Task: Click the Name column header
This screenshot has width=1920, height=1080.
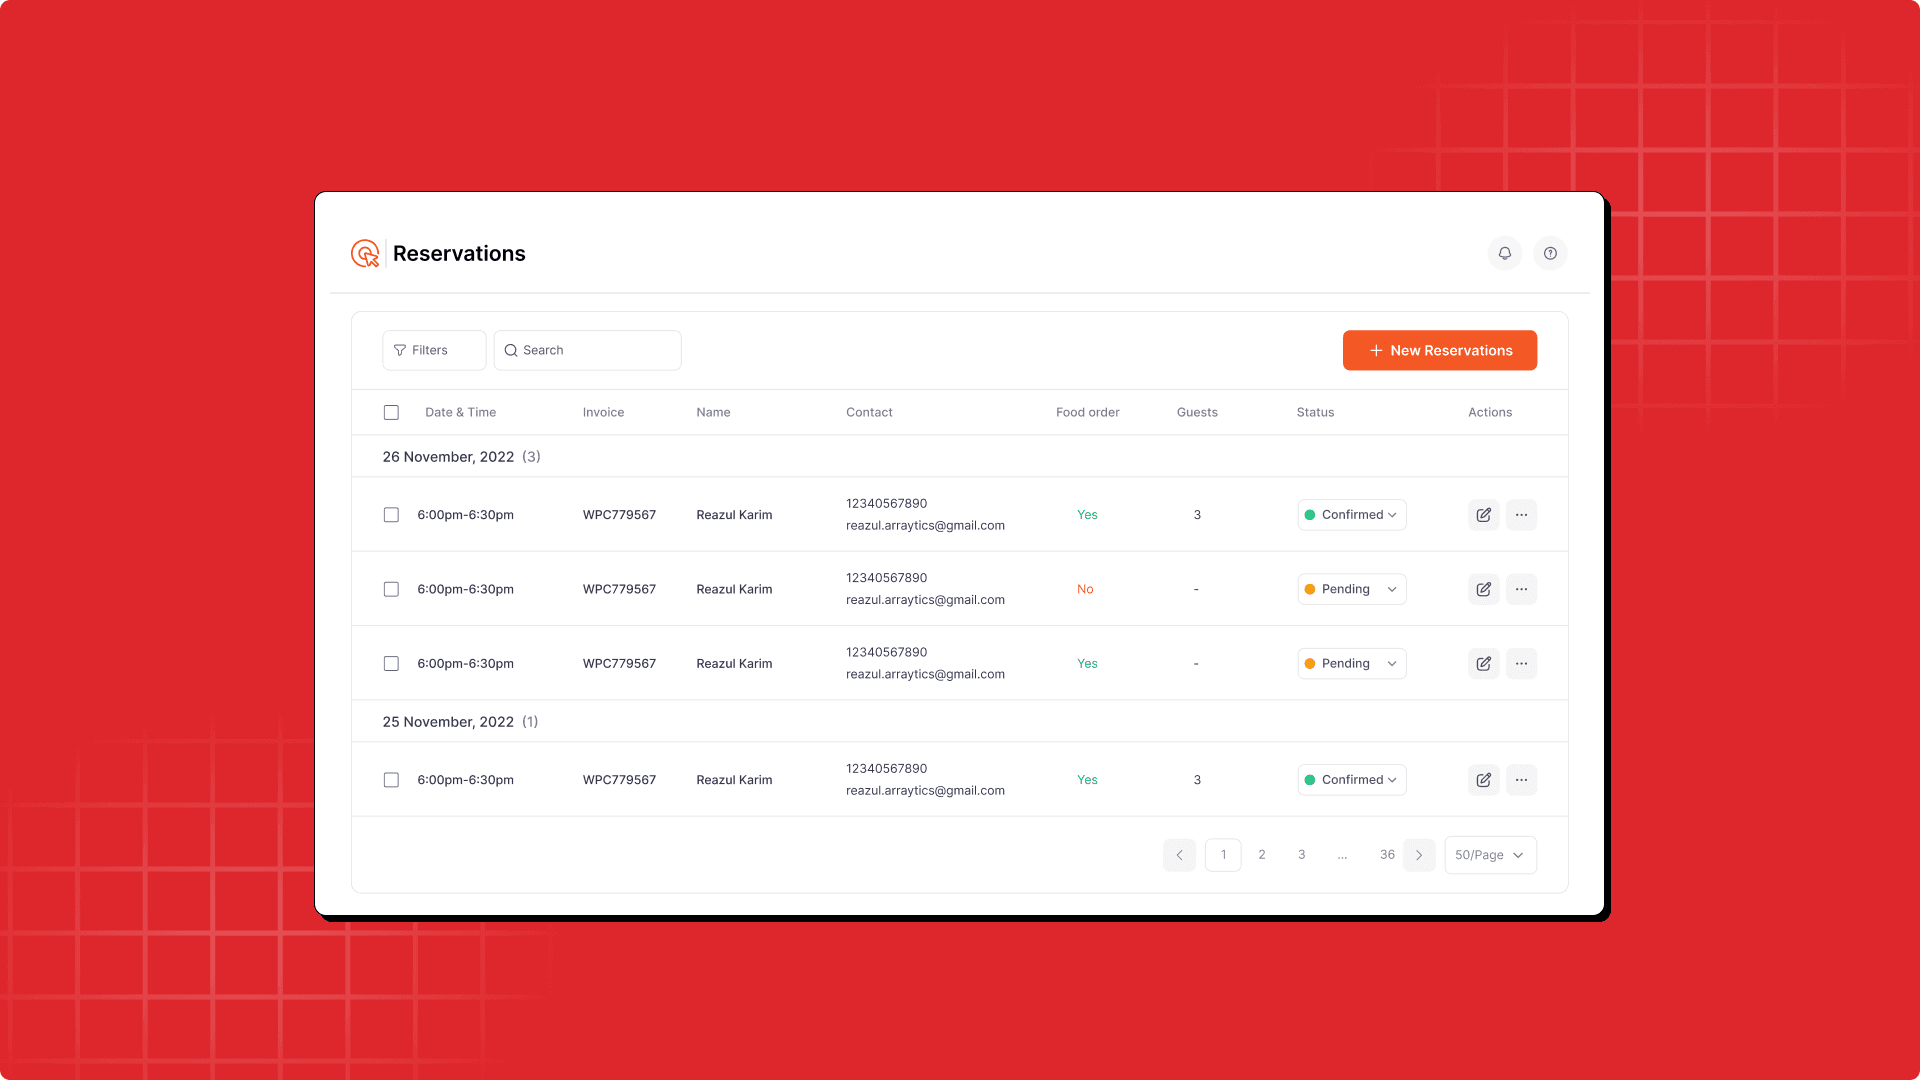Action: pyautogui.click(x=713, y=412)
